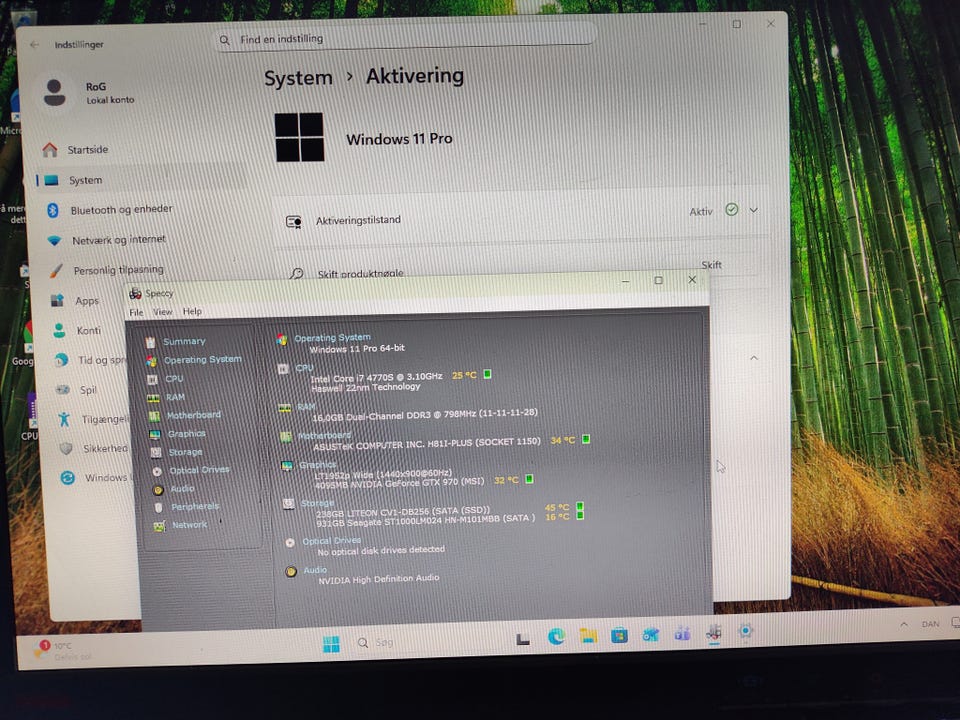Select Graphics in Speccy sidebar
The width and height of the screenshot is (960, 720).
[187, 433]
